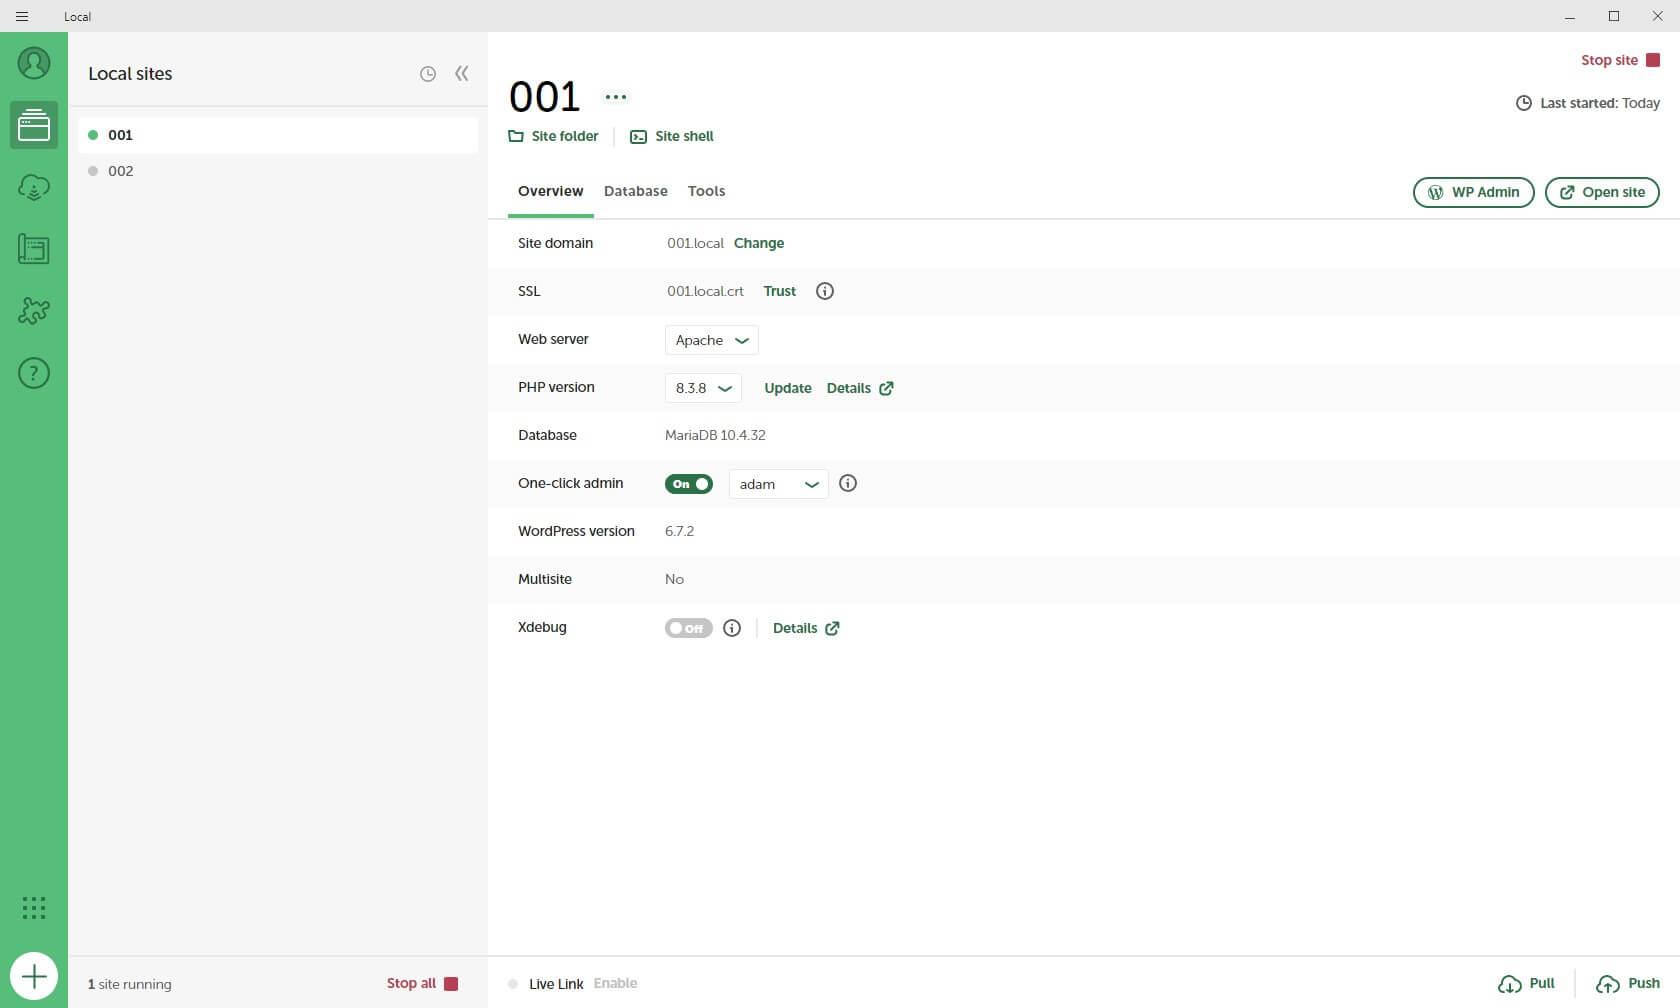Image resolution: width=1680 pixels, height=1008 pixels.
Task: Click the 'Last started: Today' text
Action: (x=1600, y=103)
